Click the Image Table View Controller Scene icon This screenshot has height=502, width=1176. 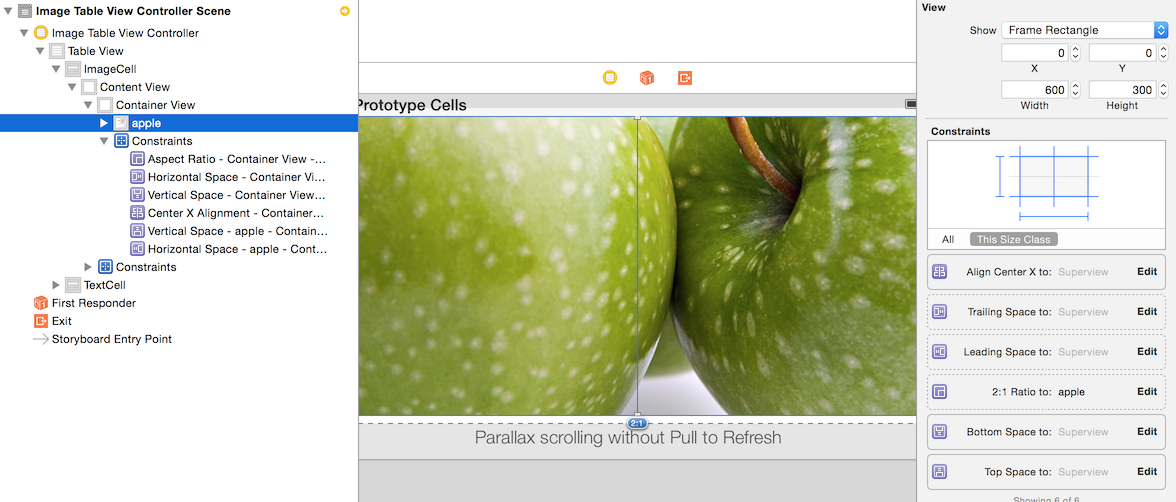pyautogui.click(x=25, y=11)
